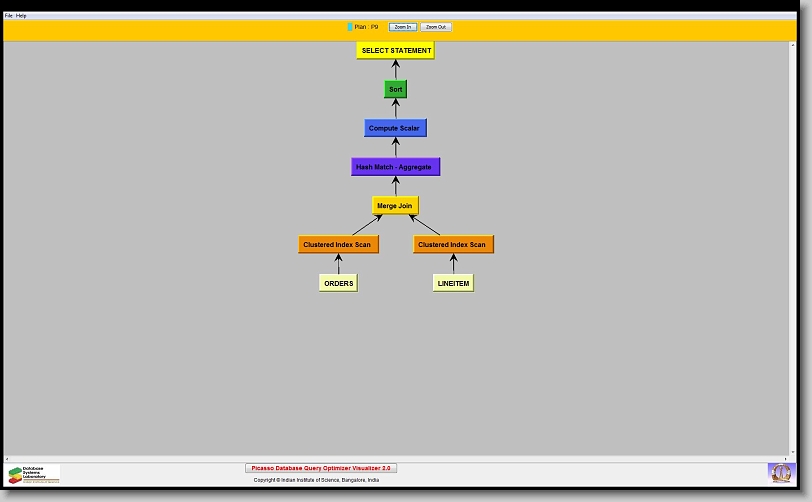Click the institute emblem icon at bottom right
This screenshot has height=502, width=812.
[x=780, y=472]
